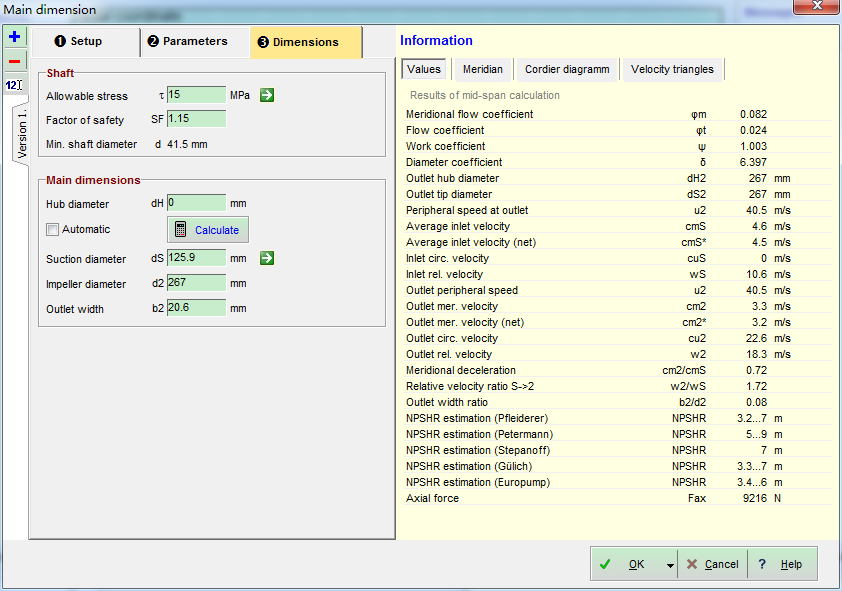Image resolution: width=842 pixels, height=591 pixels.
Task: Select the Diameter coefficient row
Action: (x=618, y=162)
